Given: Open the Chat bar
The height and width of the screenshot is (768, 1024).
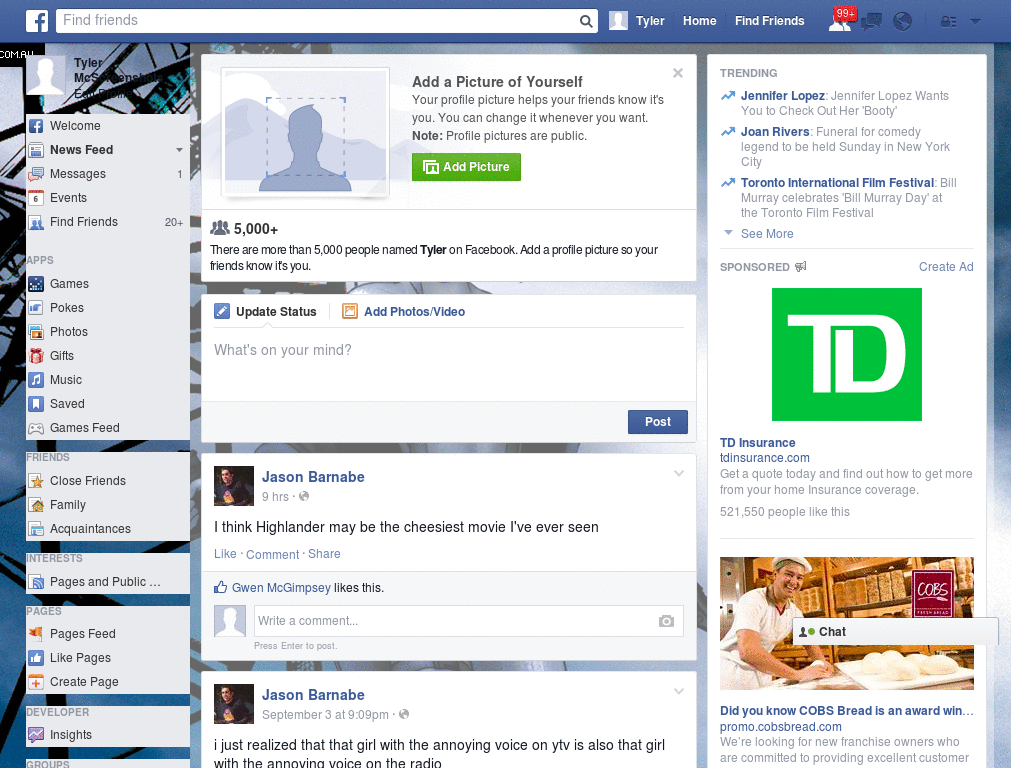Looking at the screenshot, I should (x=895, y=632).
